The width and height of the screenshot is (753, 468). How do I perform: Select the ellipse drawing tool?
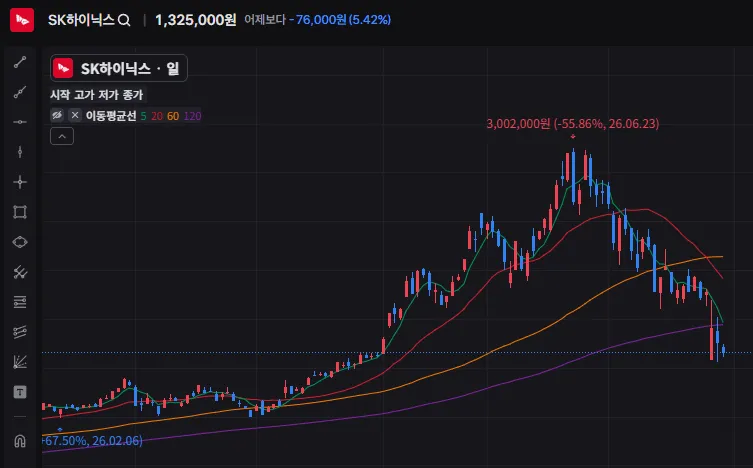tap(20, 242)
